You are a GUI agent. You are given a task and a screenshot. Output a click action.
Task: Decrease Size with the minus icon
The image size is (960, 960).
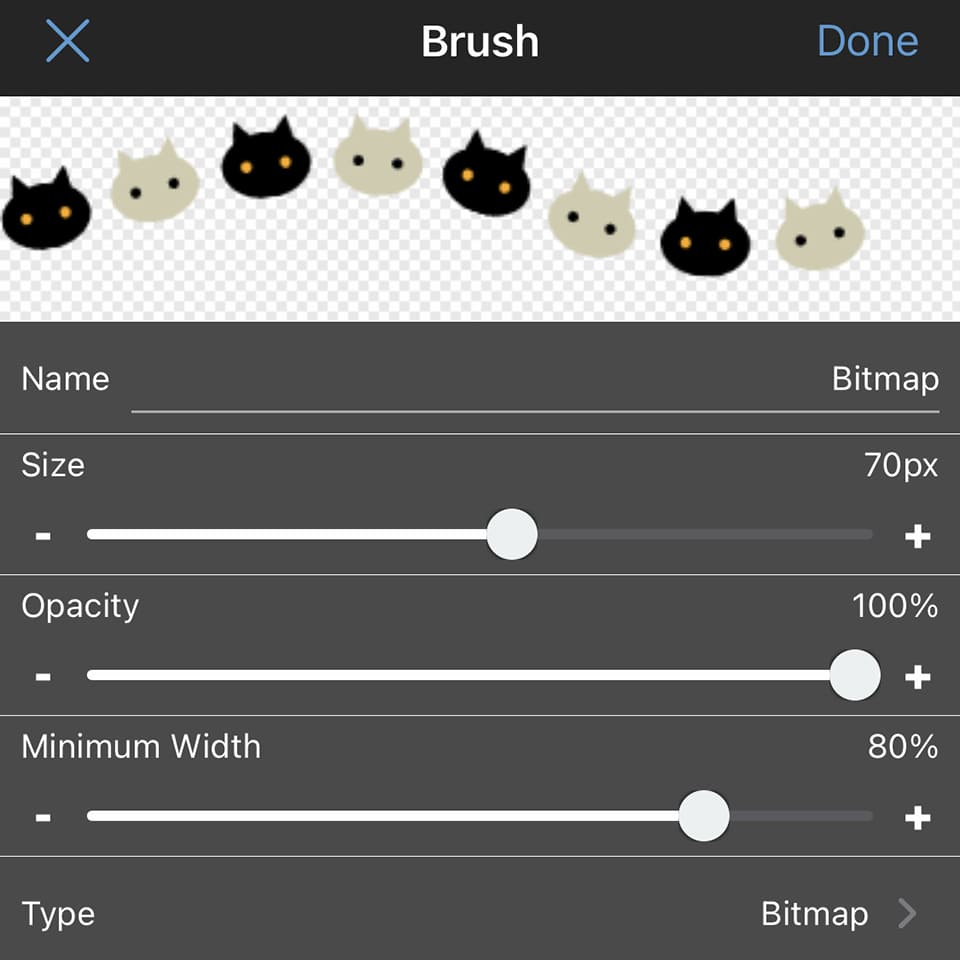[x=43, y=536]
